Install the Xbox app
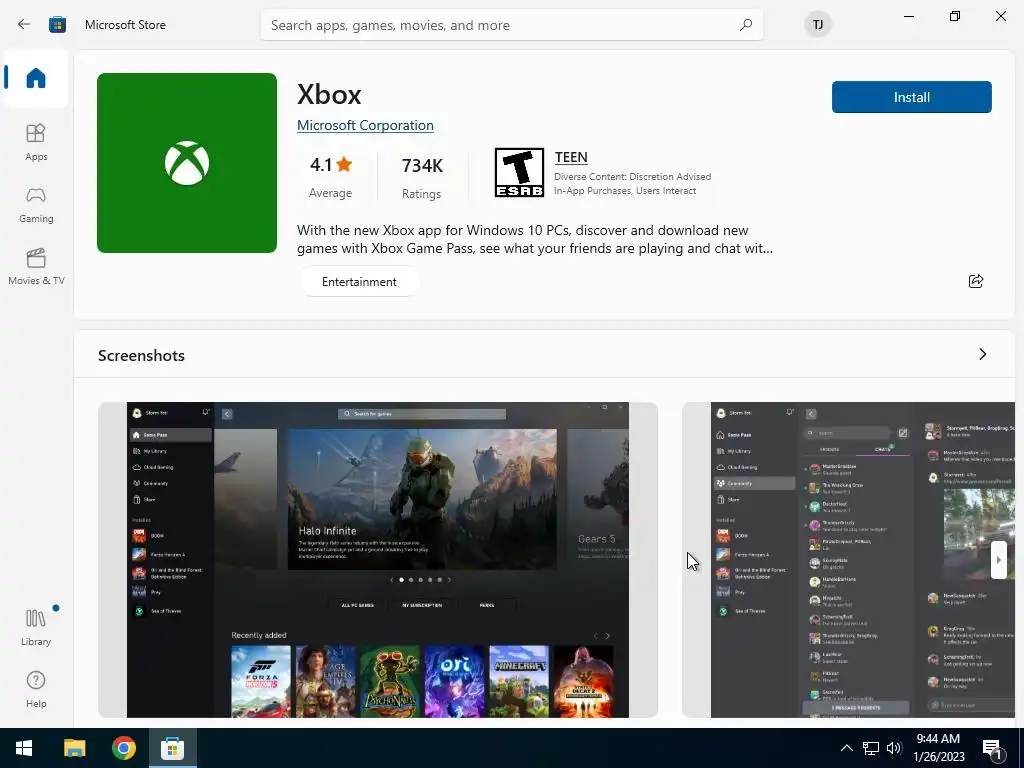 click(x=912, y=97)
